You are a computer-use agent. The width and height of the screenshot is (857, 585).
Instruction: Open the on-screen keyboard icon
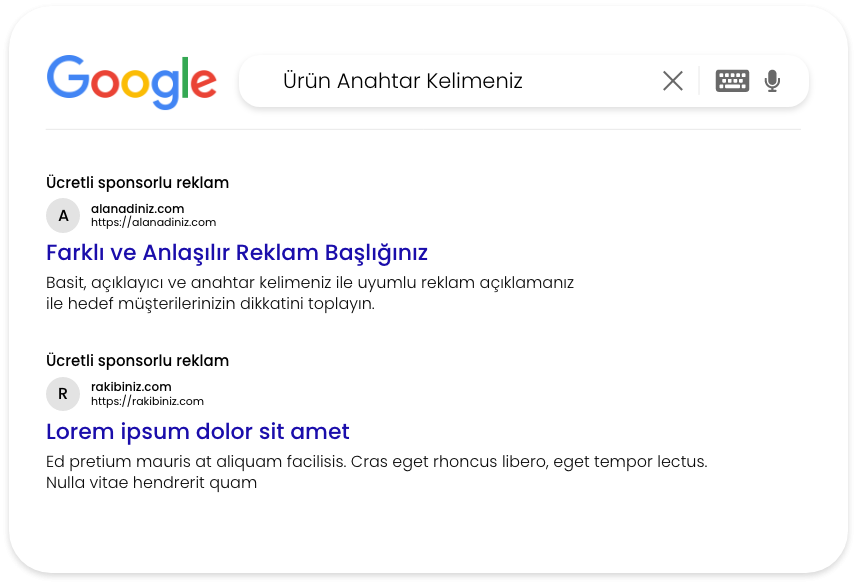[x=732, y=81]
